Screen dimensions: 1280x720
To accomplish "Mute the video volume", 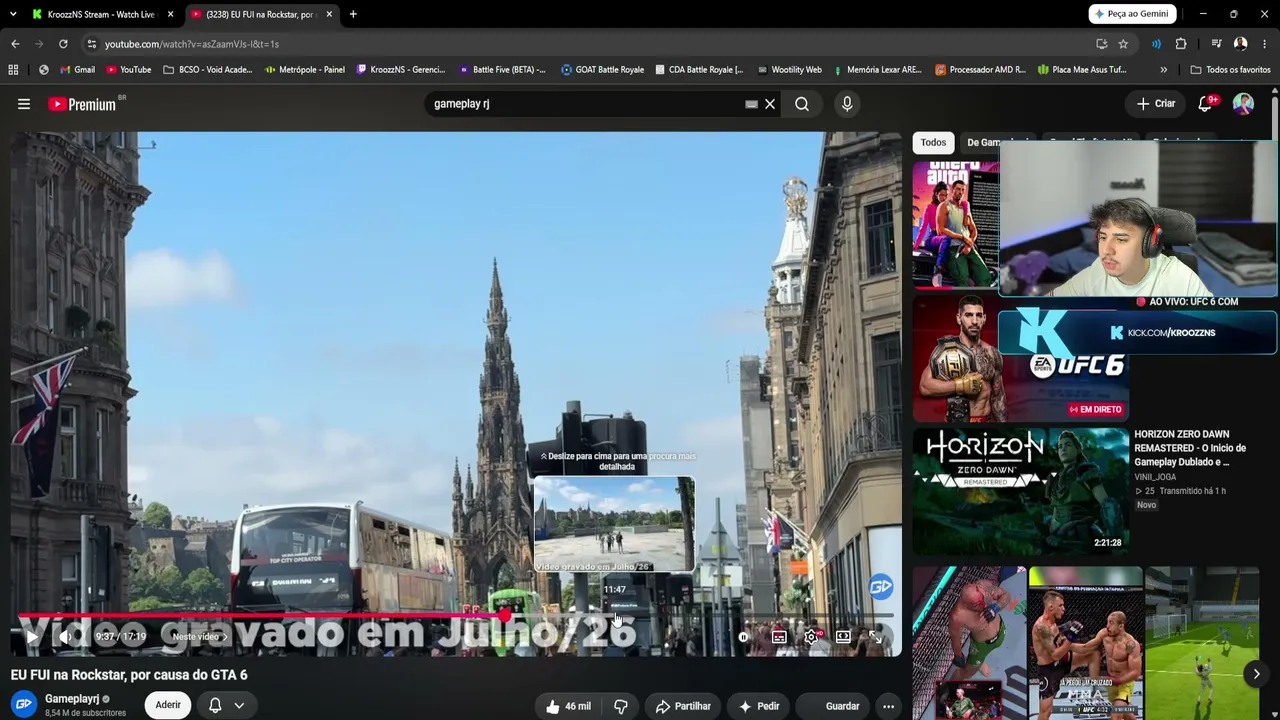I will [x=66, y=637].
